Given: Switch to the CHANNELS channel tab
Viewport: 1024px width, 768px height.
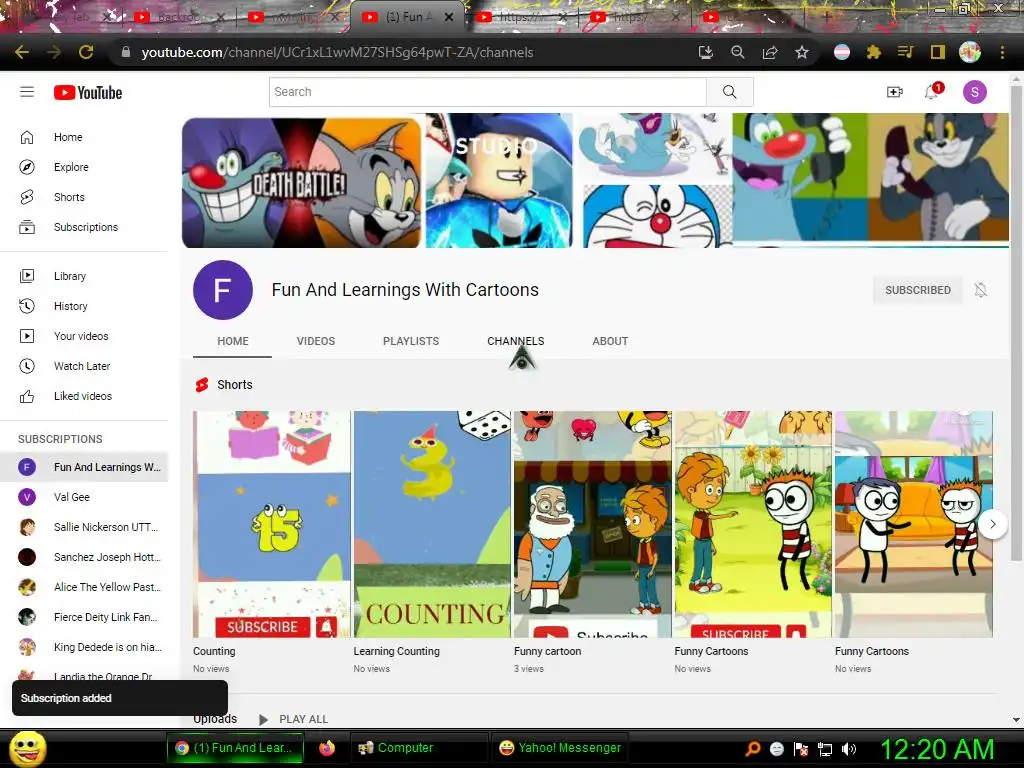Looking at the screenshot, I should pos(515,341).
